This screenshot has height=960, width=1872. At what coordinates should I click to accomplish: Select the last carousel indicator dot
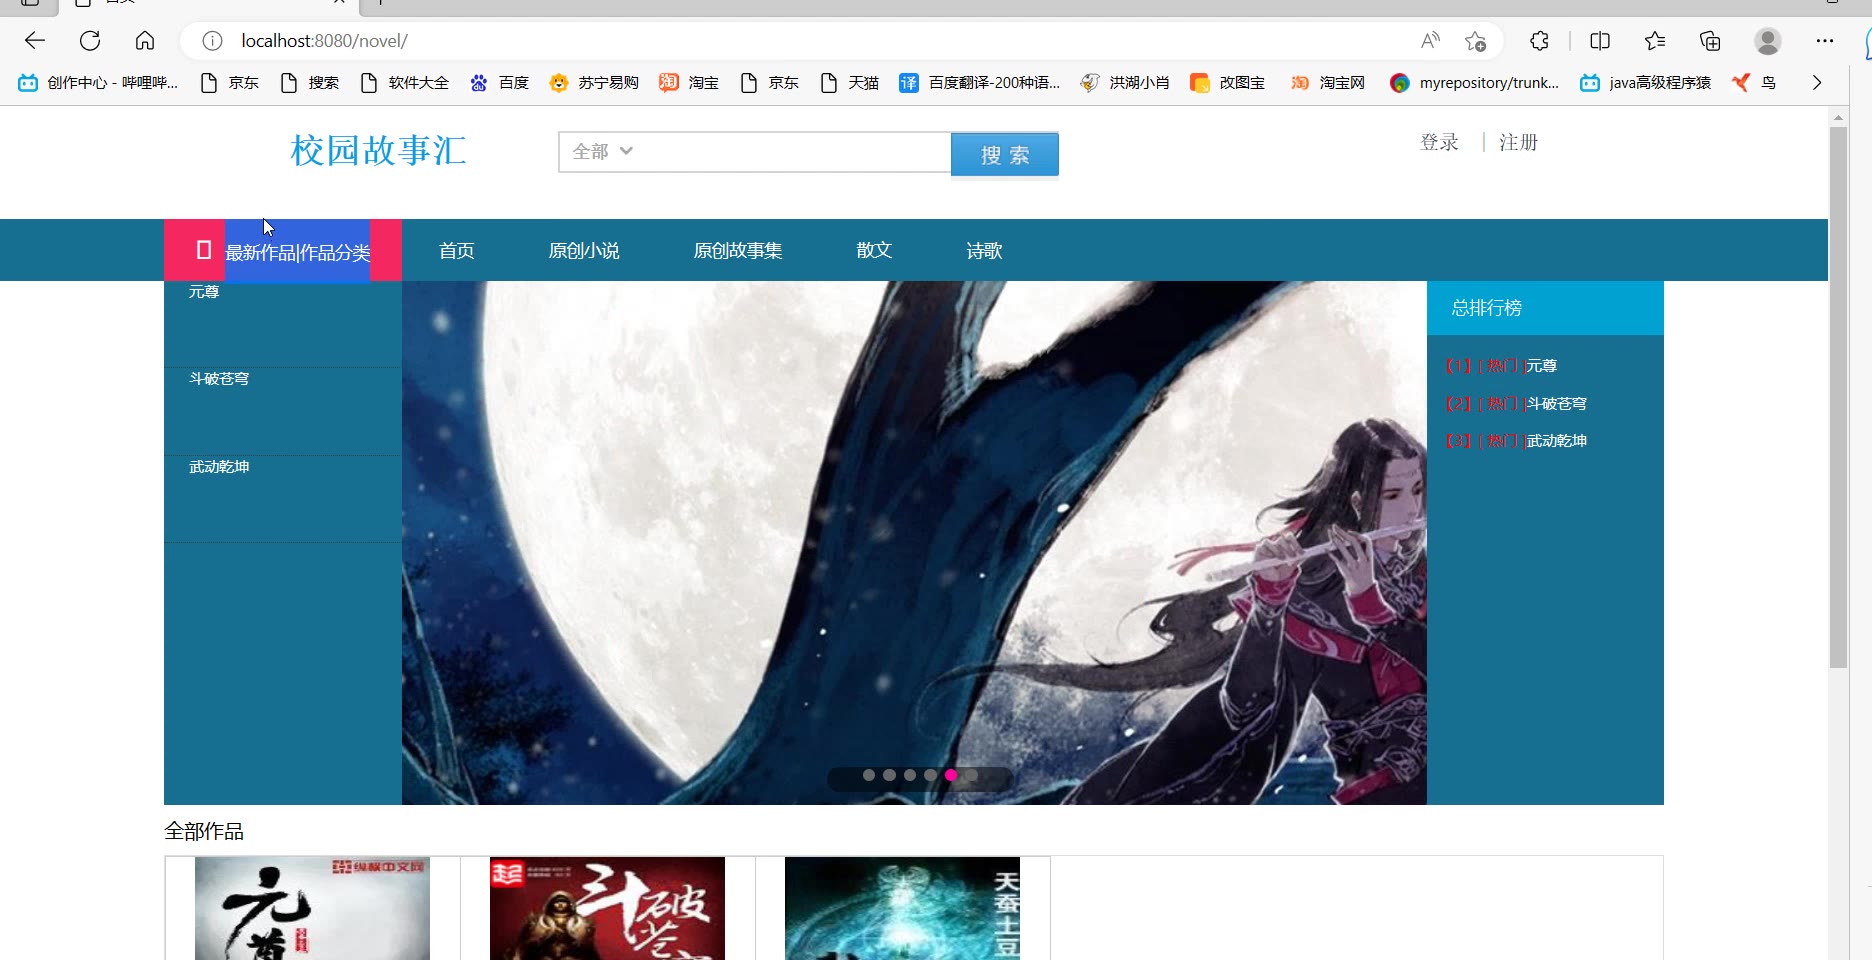[971, 775]
